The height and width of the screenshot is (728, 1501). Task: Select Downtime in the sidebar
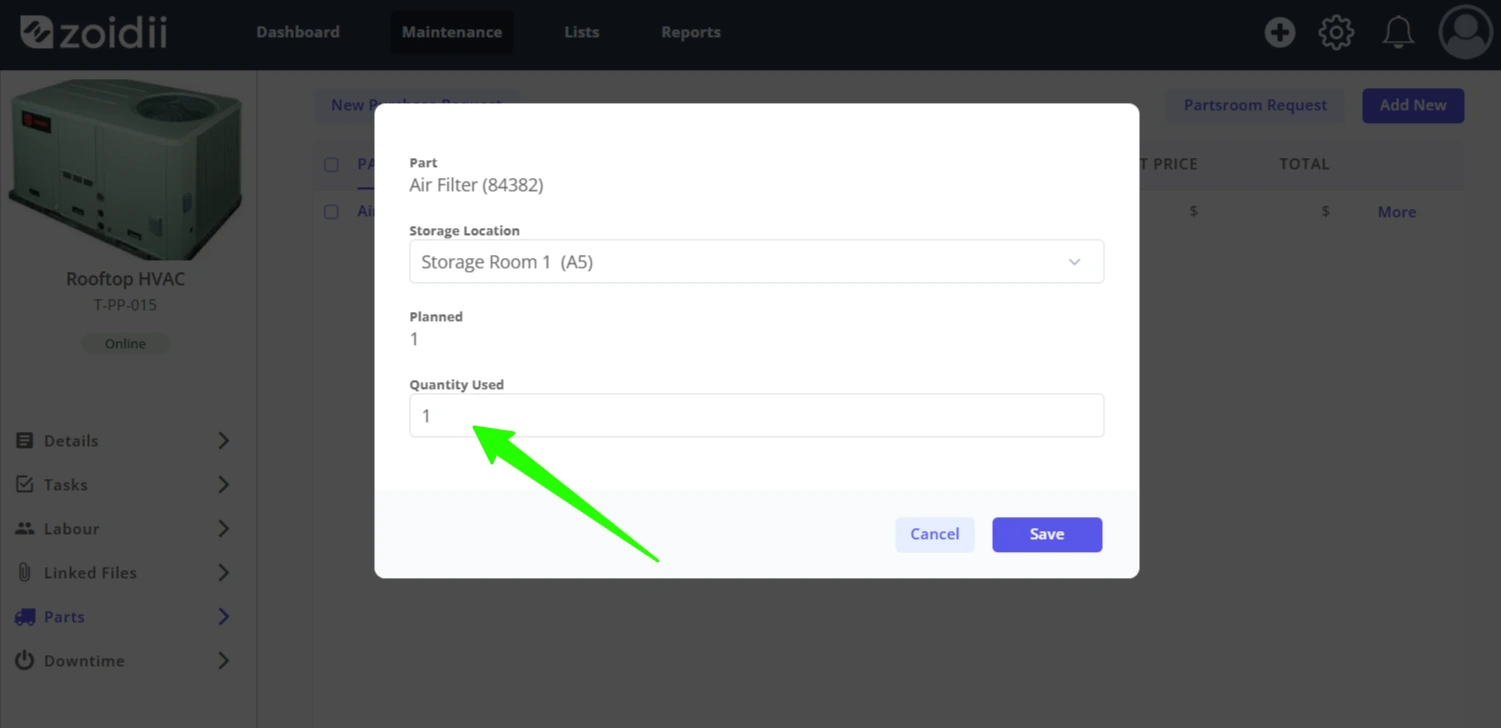84,661
